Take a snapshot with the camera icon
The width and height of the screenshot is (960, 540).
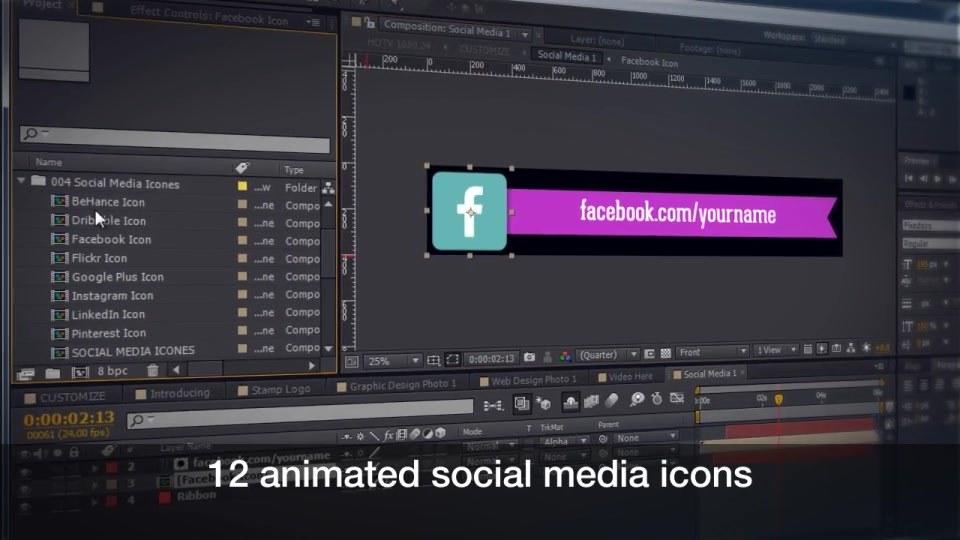530,357
